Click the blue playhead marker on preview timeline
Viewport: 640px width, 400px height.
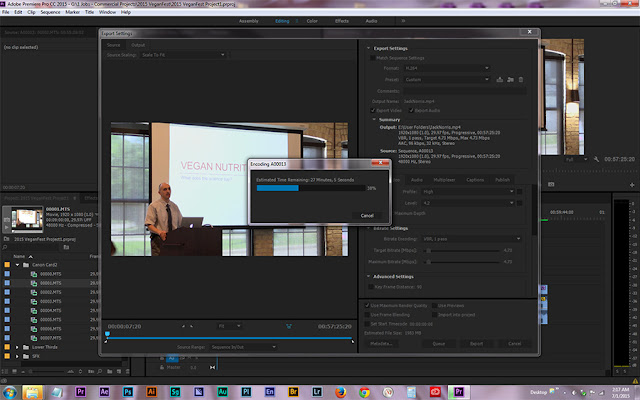coord(107,334)
